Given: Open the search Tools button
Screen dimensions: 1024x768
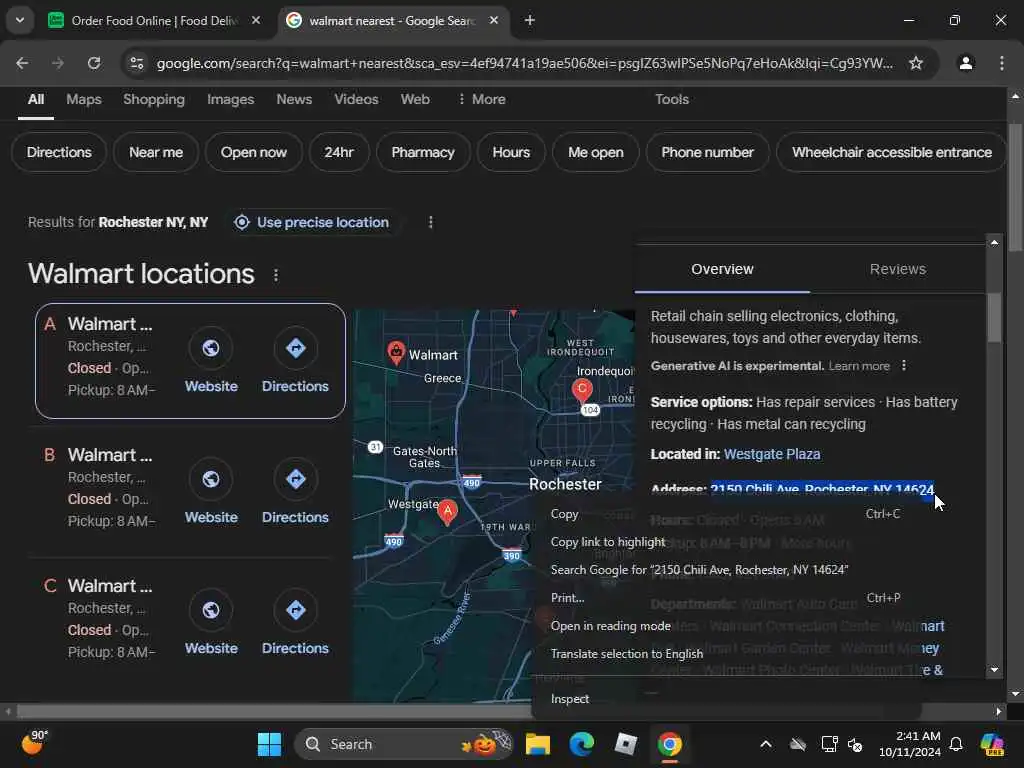Looking at the screenshot, I should tap(672, 99).
